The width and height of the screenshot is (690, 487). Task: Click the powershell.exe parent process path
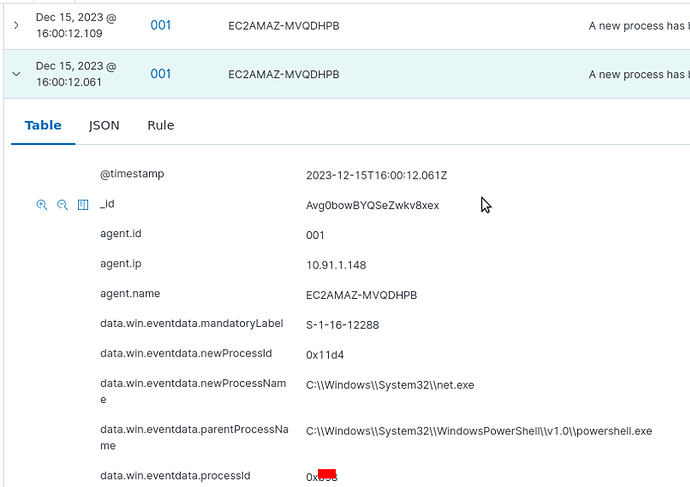coord(478,431)
